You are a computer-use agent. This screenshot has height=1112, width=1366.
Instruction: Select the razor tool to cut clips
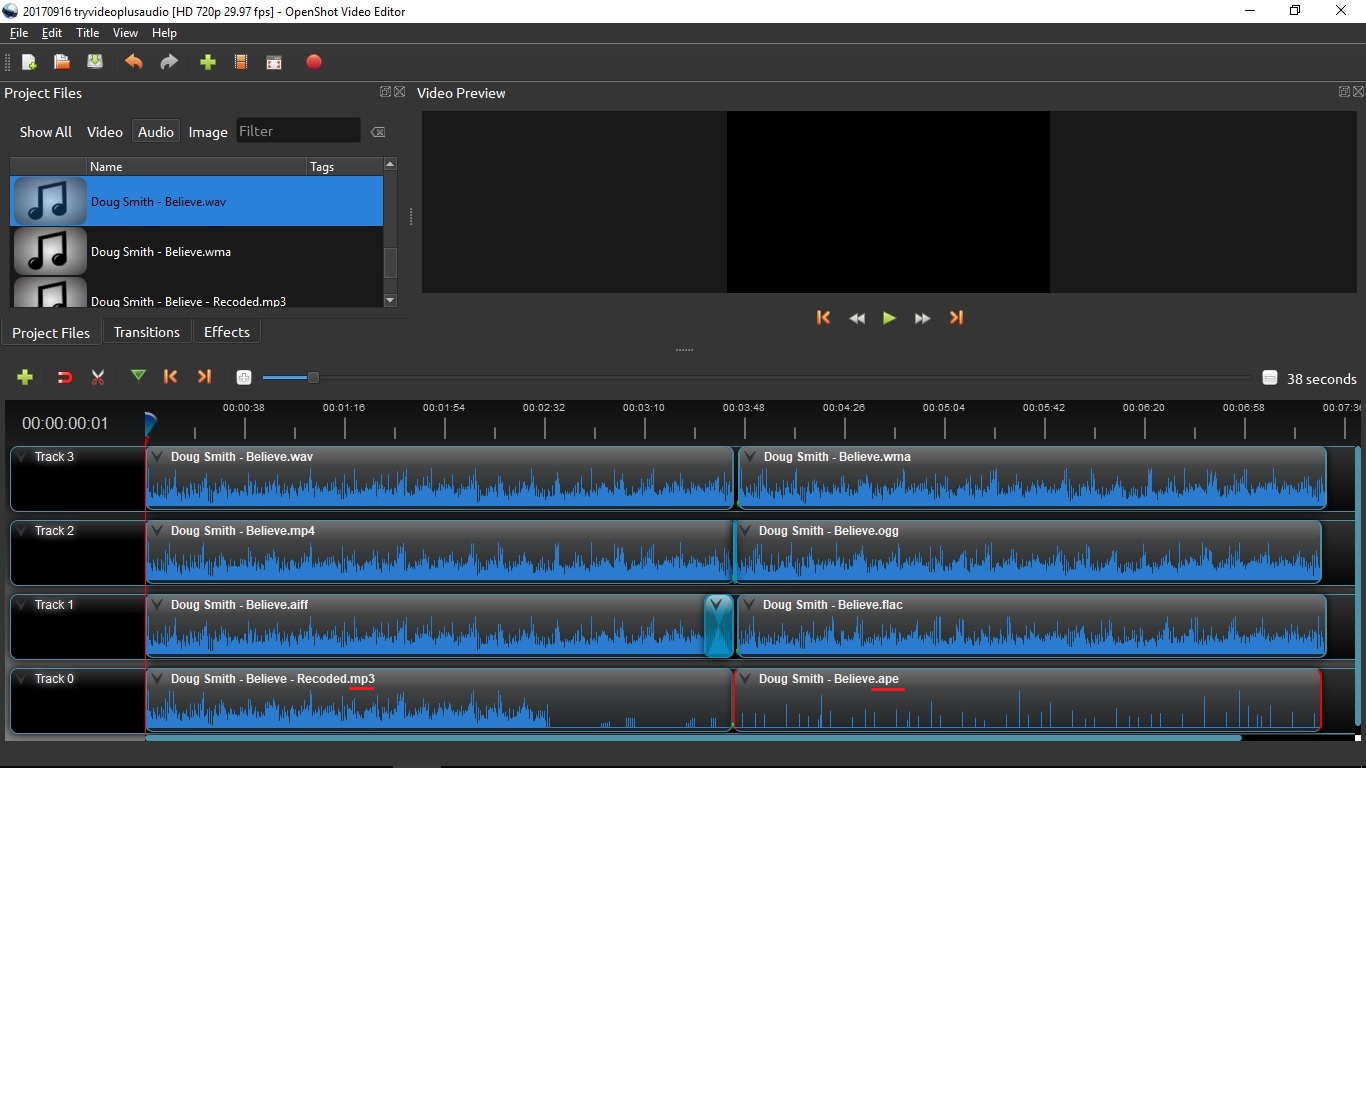click(x=98, y=377)
